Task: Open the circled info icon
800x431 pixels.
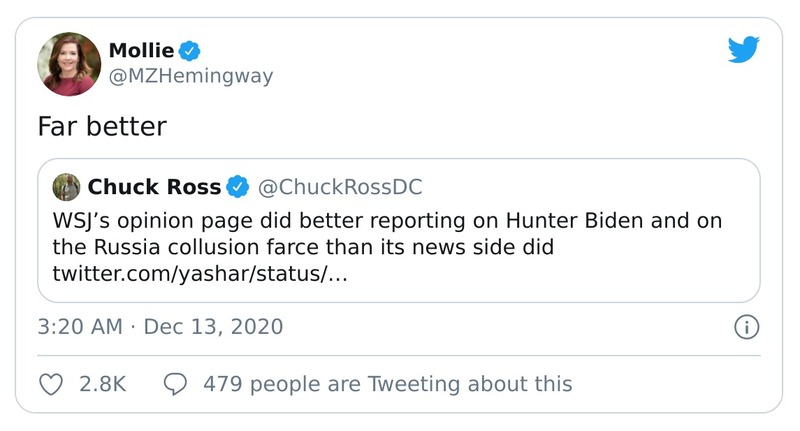Action: pyautogui.click(x=747, y=327)
